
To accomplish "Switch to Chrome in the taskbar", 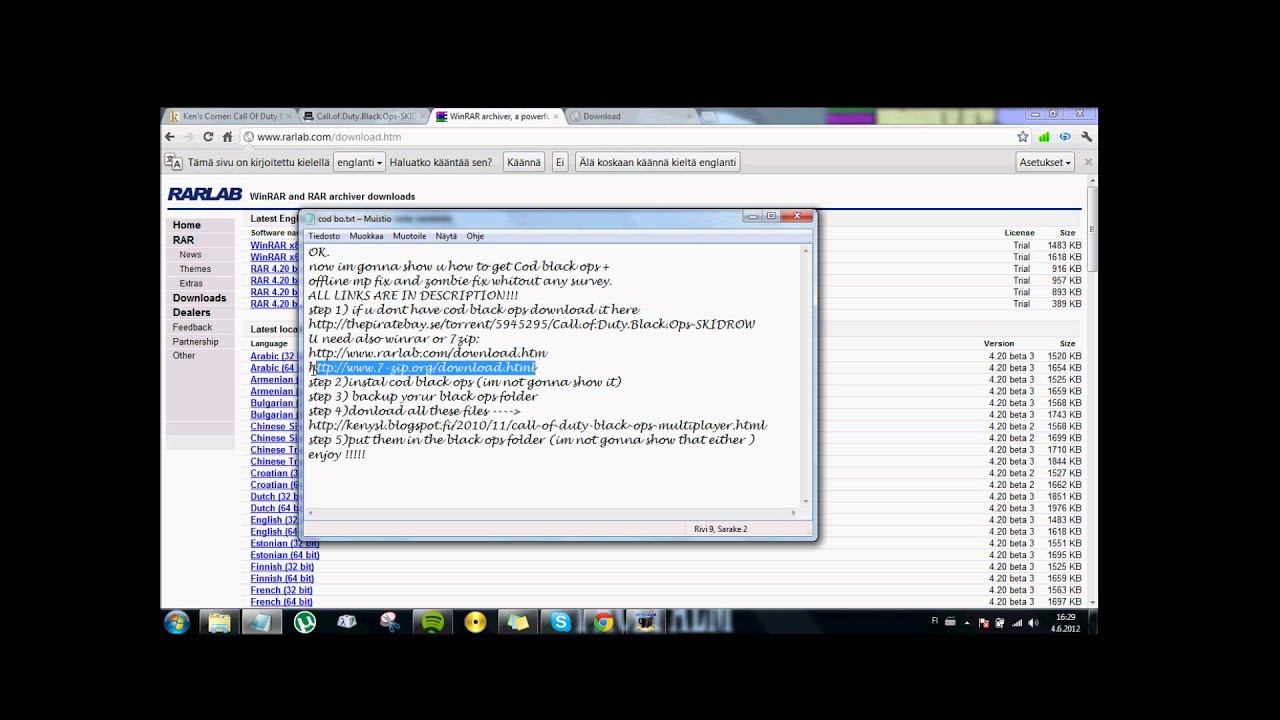I will [603, 623].
